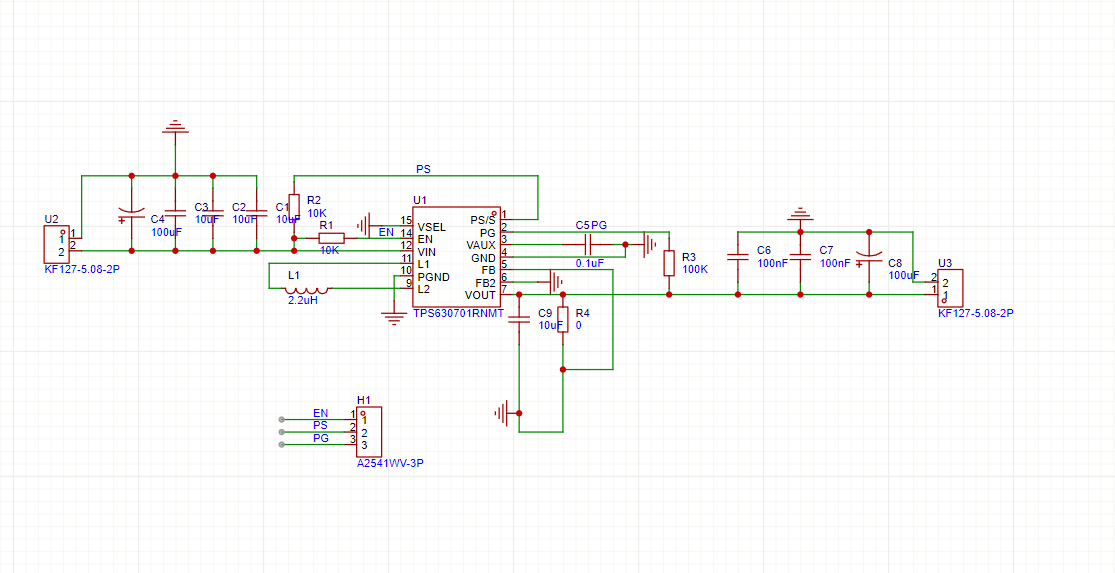Image resolution: width=1115 pixels, height=573 pixels.
Task: Click the A2541WV-3P header part label
Action: pos(390,464)
